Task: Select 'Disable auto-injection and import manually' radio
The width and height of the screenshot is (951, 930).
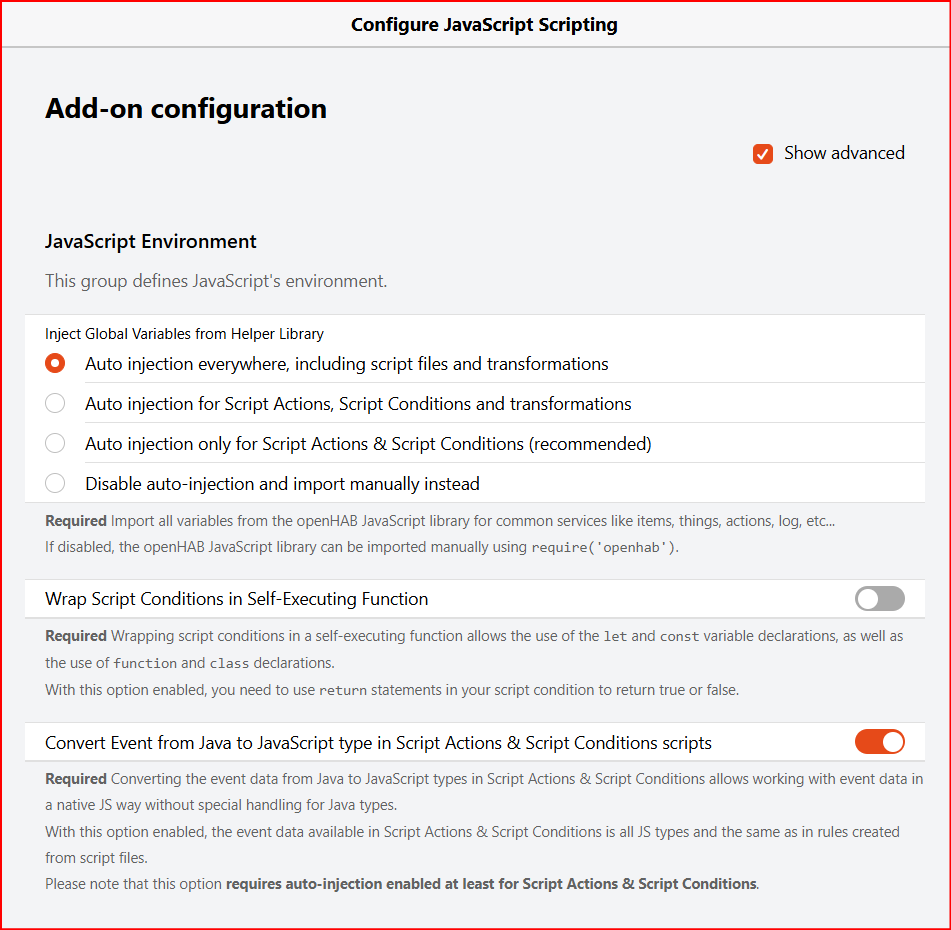Action: pos(55,484)
